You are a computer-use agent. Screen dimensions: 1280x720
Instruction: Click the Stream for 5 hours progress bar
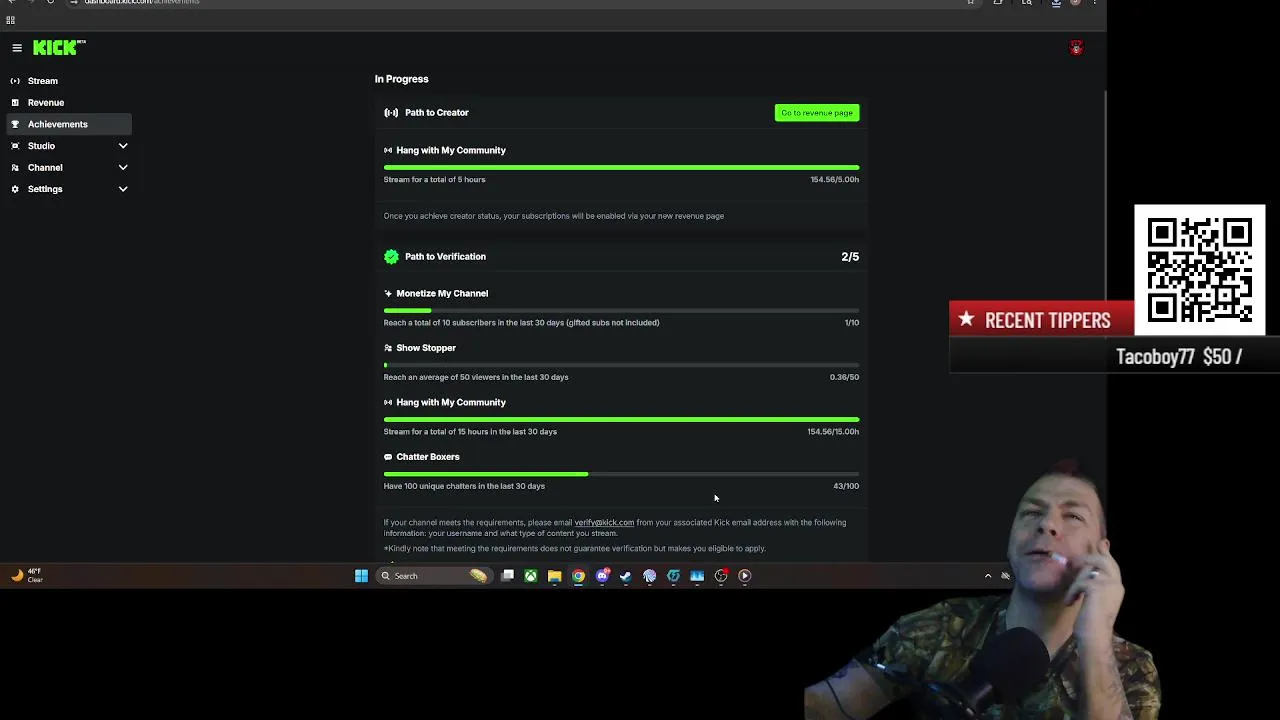[x=621, y=168]
